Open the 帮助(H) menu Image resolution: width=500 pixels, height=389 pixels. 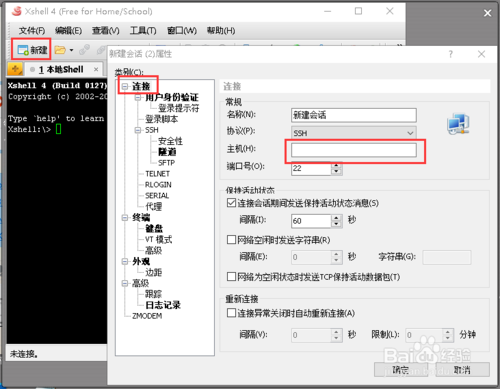point(221,31)
